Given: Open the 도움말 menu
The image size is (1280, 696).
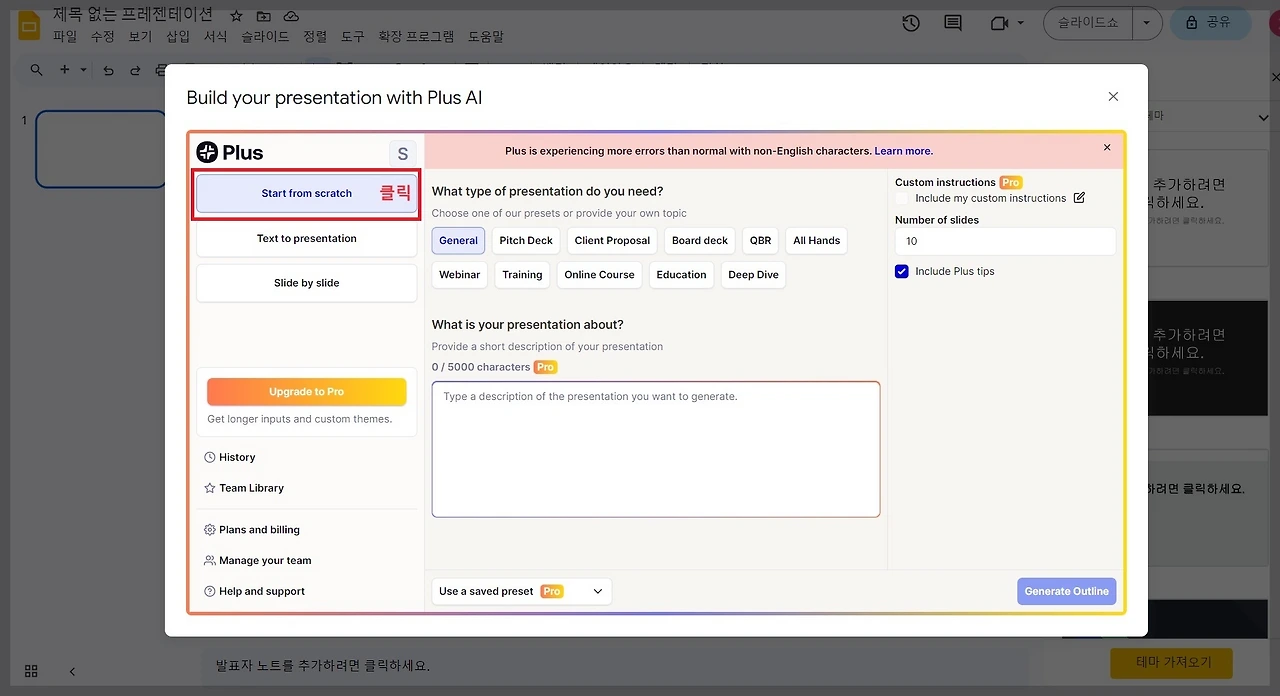Looking at the screenshot, I should coord(486,36).
